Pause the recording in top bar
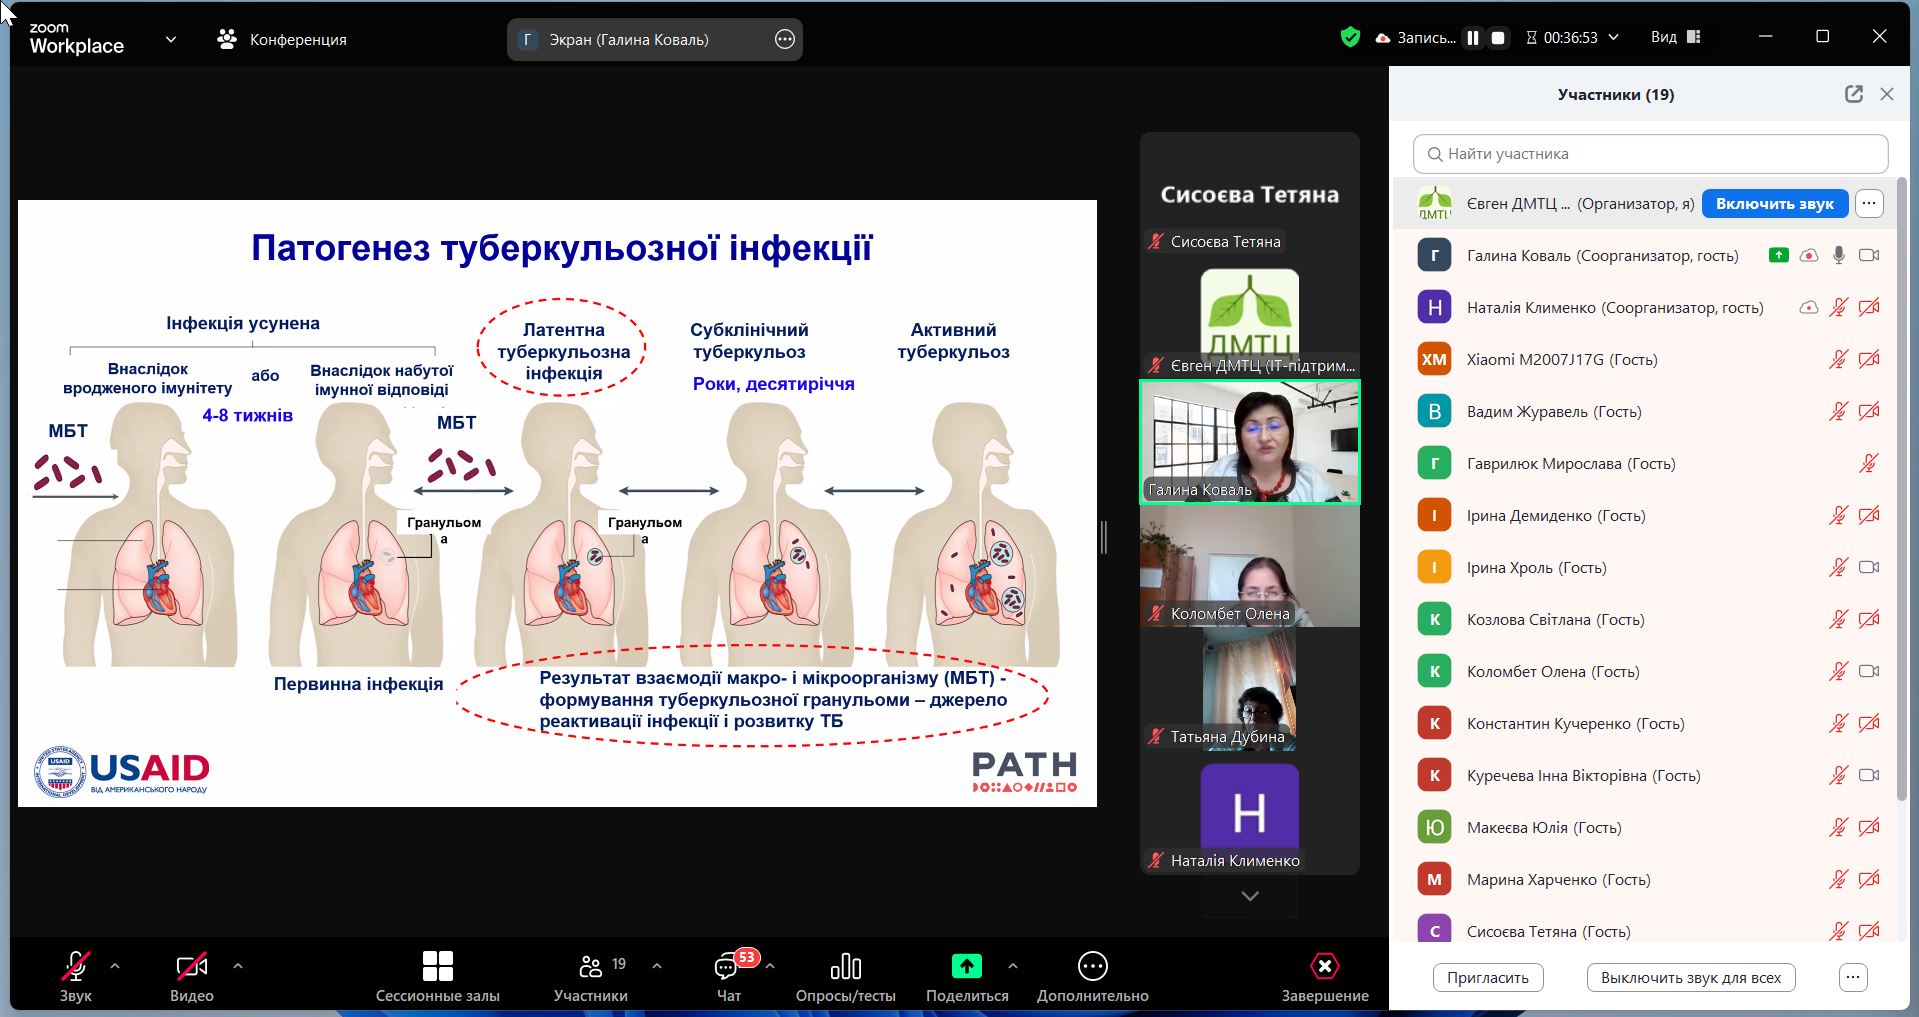 (x=1473, y=38)
